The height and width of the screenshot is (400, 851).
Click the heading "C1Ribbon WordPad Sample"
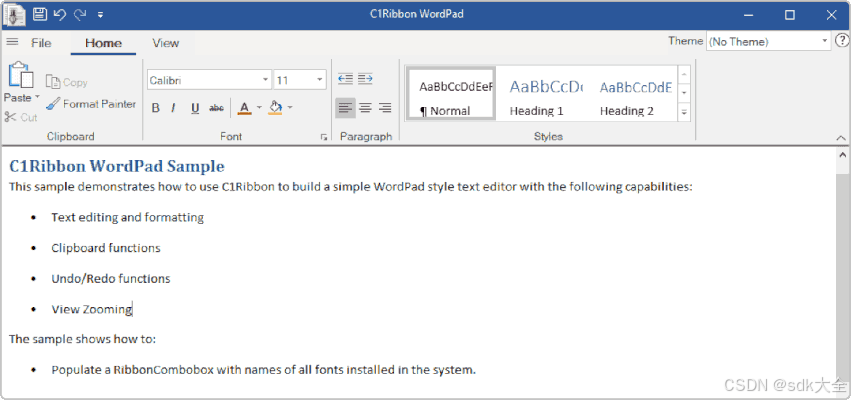pos(117,166)
